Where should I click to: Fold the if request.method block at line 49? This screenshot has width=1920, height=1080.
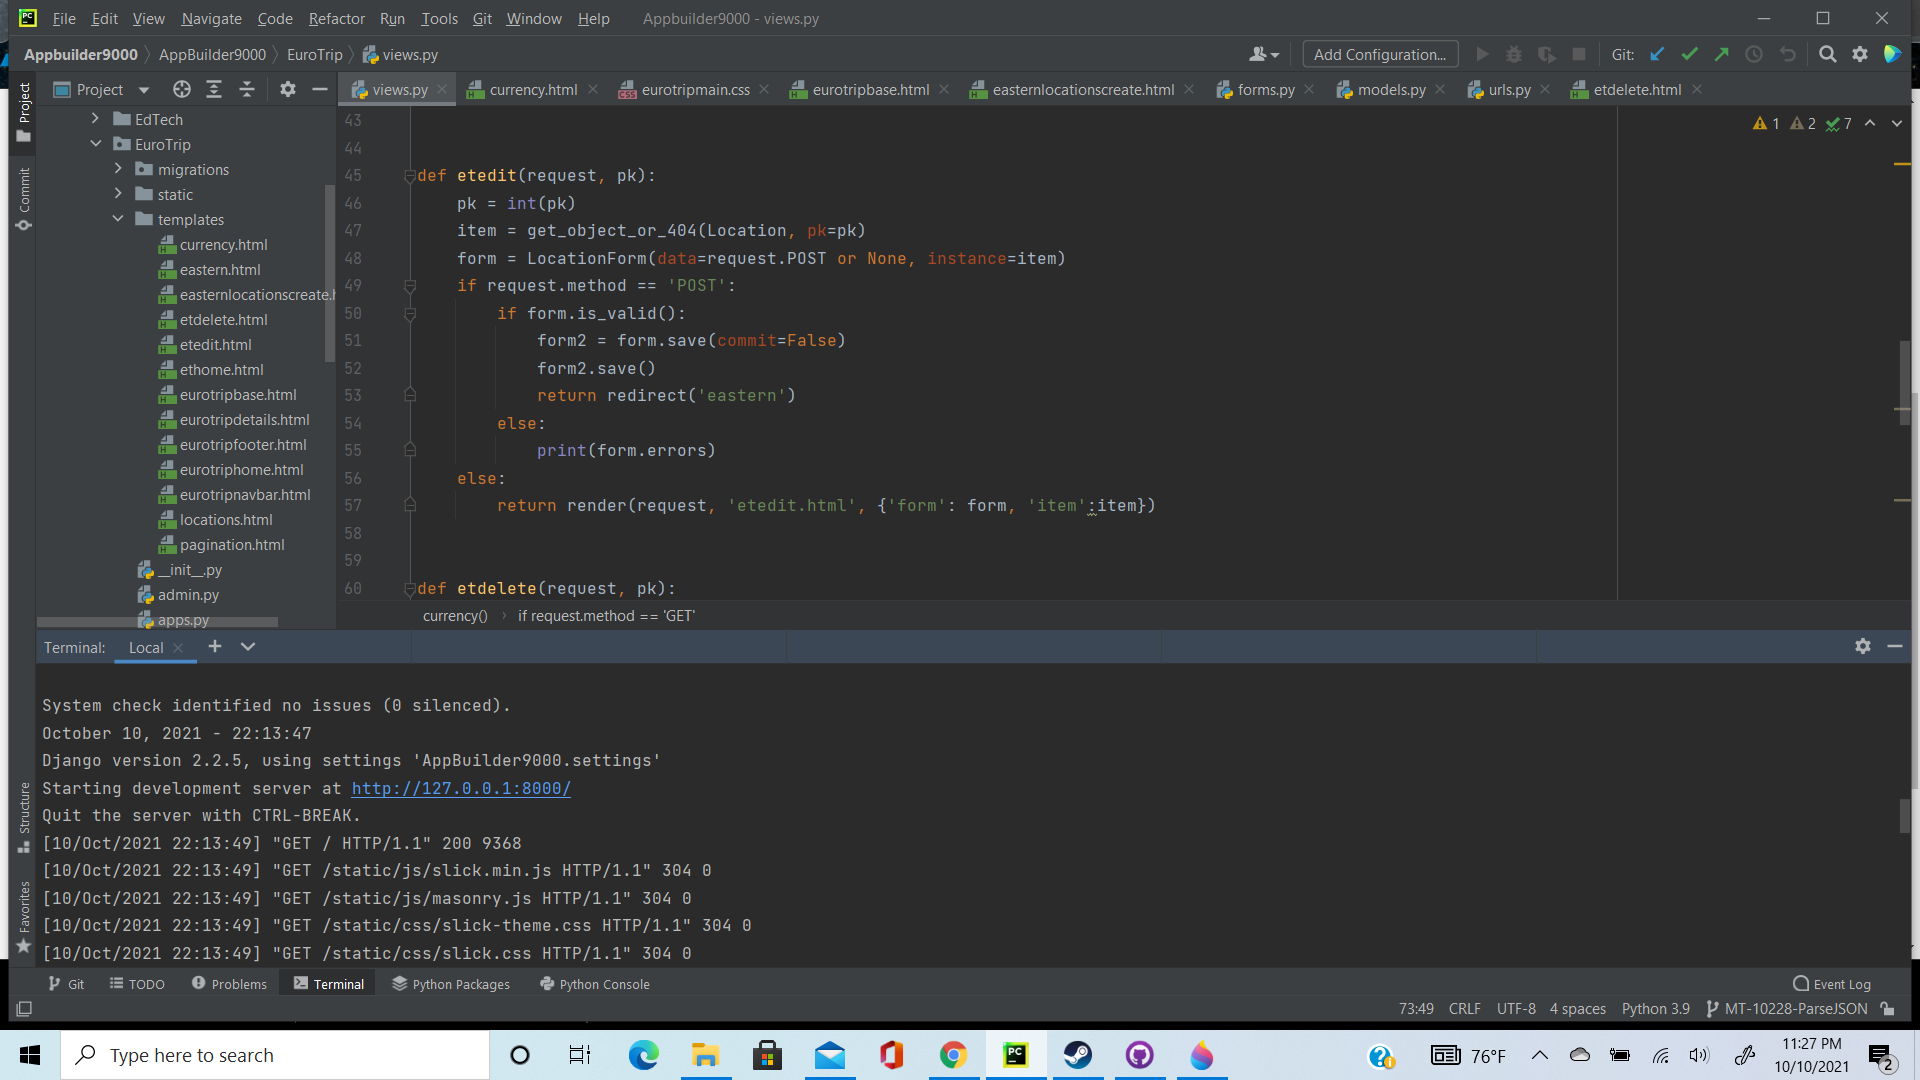(410, 286)
